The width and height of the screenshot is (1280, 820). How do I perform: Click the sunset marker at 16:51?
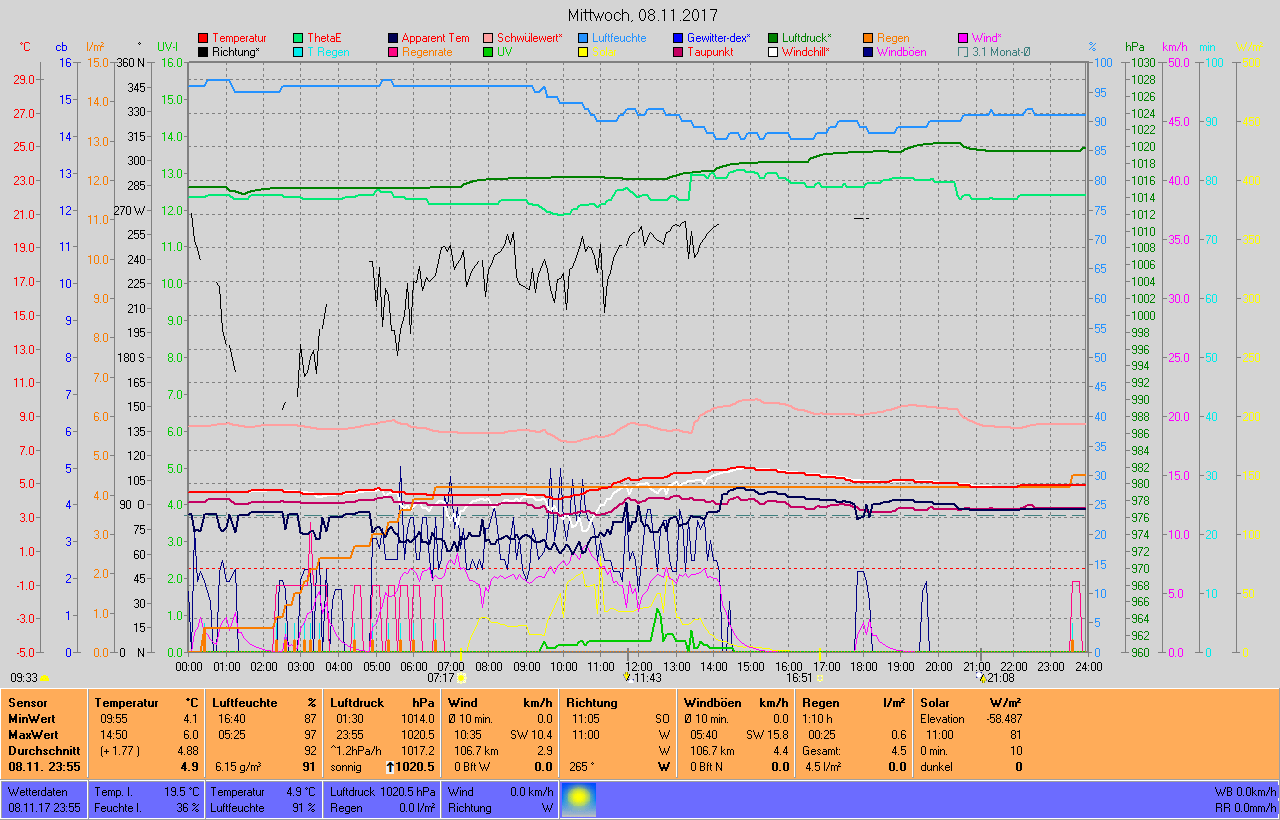tap(820, 677)
